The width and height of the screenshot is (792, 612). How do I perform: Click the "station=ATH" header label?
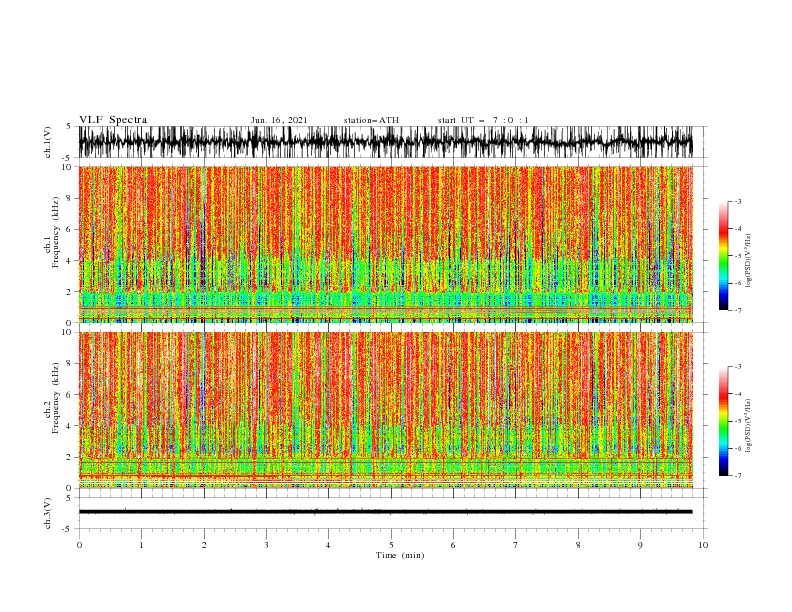(371, 120)
